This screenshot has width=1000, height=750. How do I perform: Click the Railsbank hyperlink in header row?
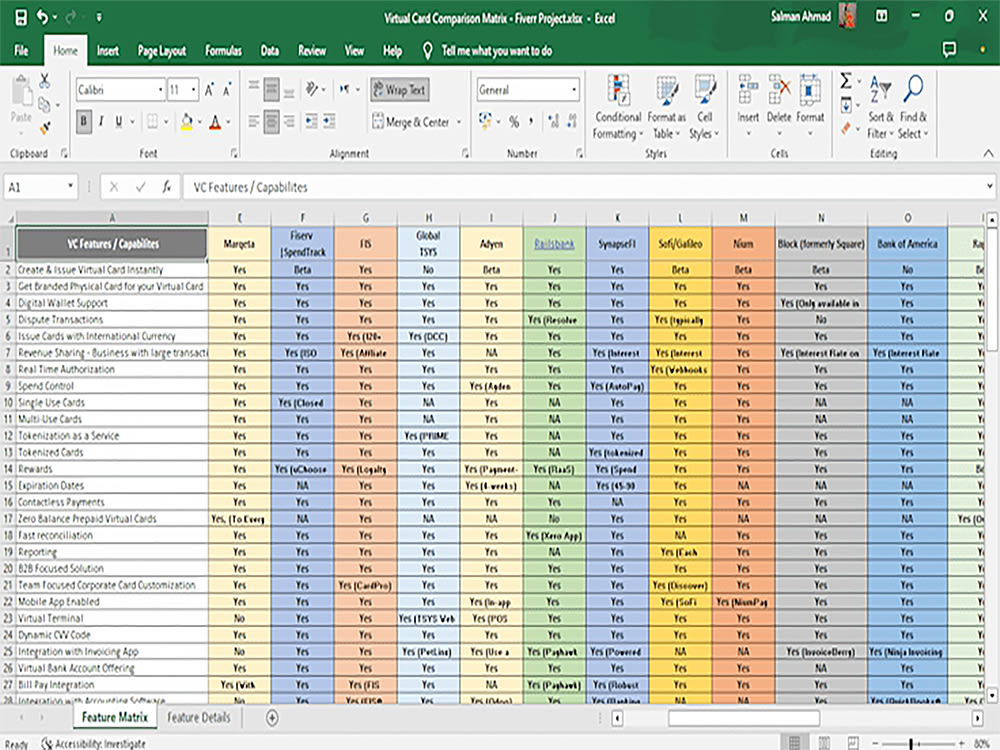tap(554, 244)
